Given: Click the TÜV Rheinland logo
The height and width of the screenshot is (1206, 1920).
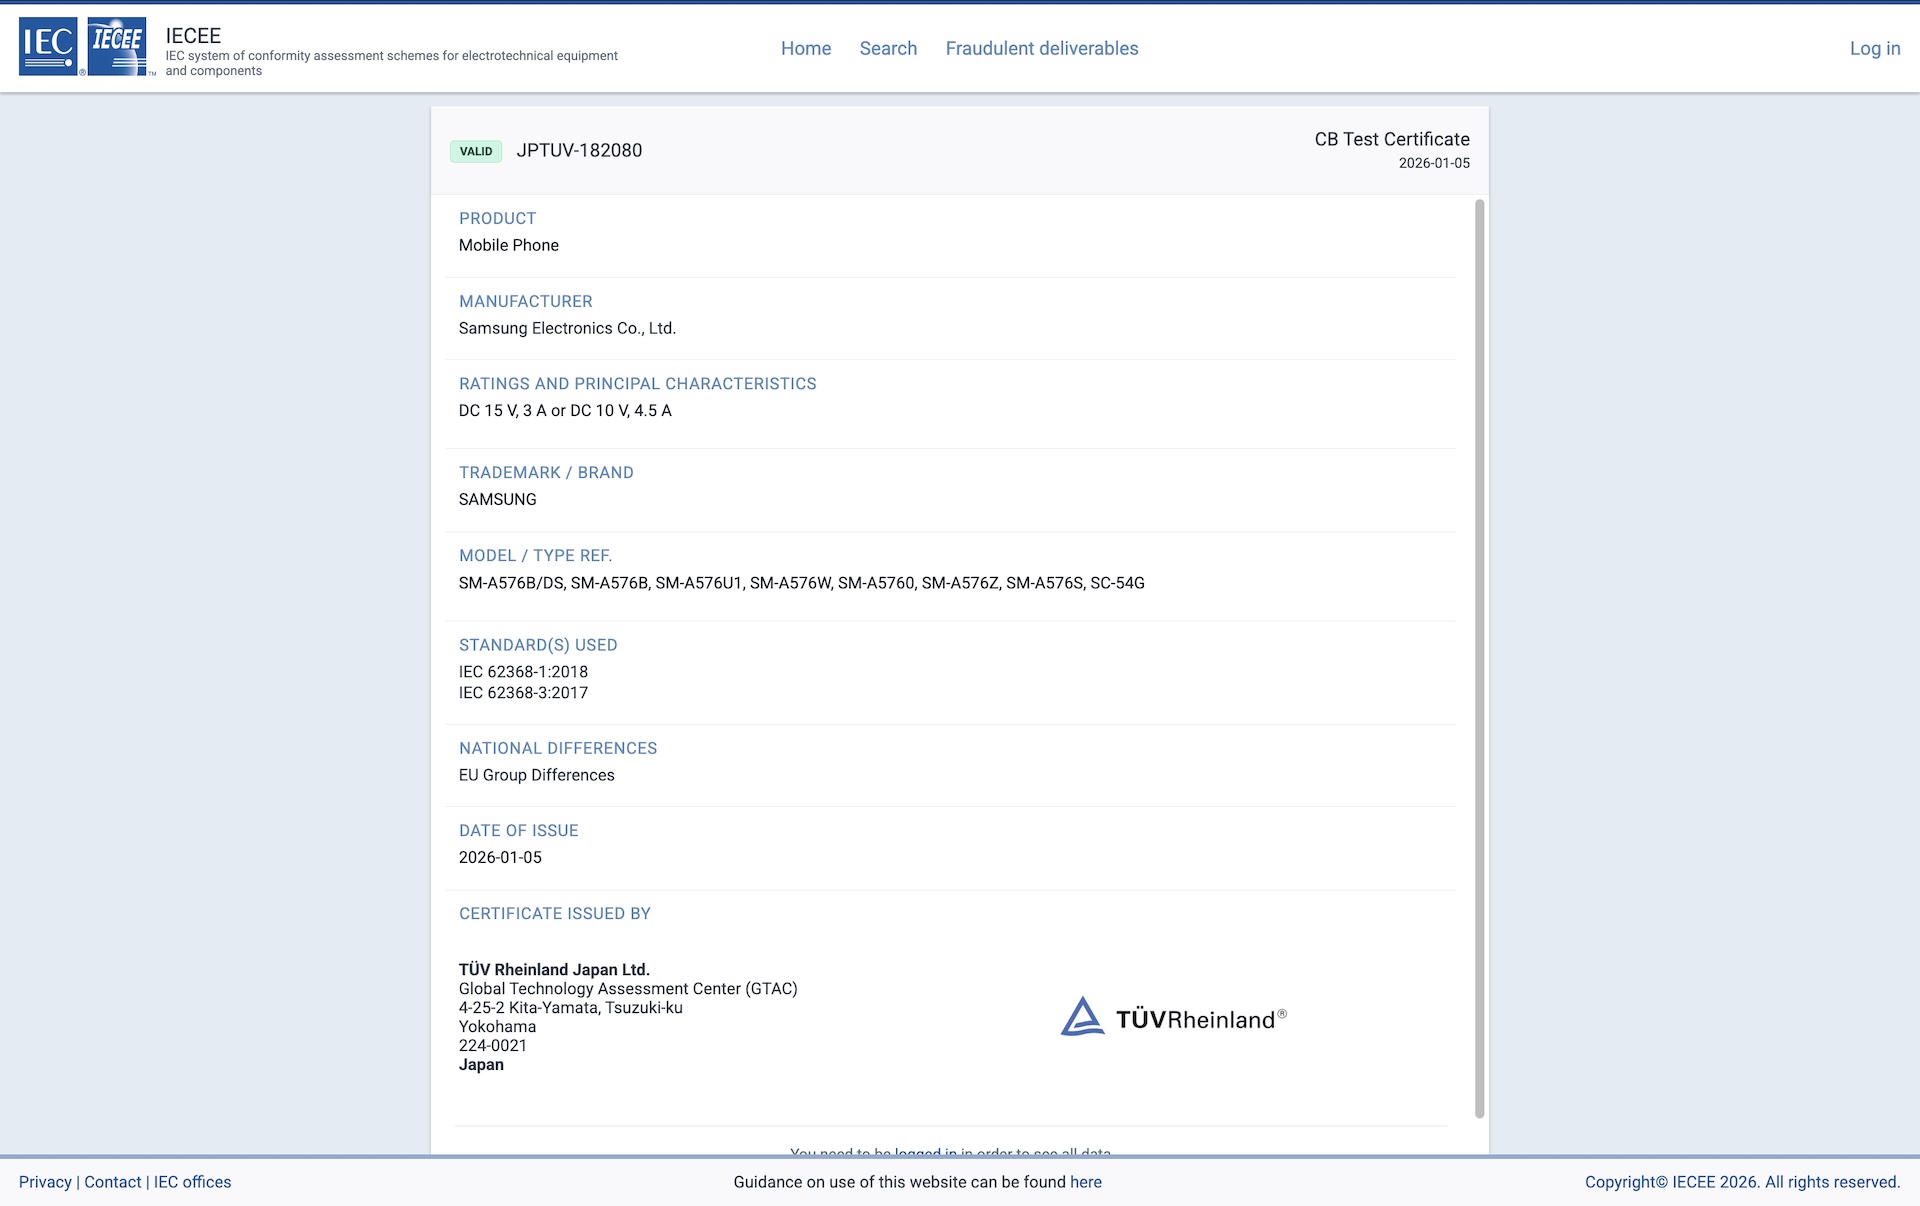Looking at the screenshot, I should pyautogui.click(x=1173, y=1018).
